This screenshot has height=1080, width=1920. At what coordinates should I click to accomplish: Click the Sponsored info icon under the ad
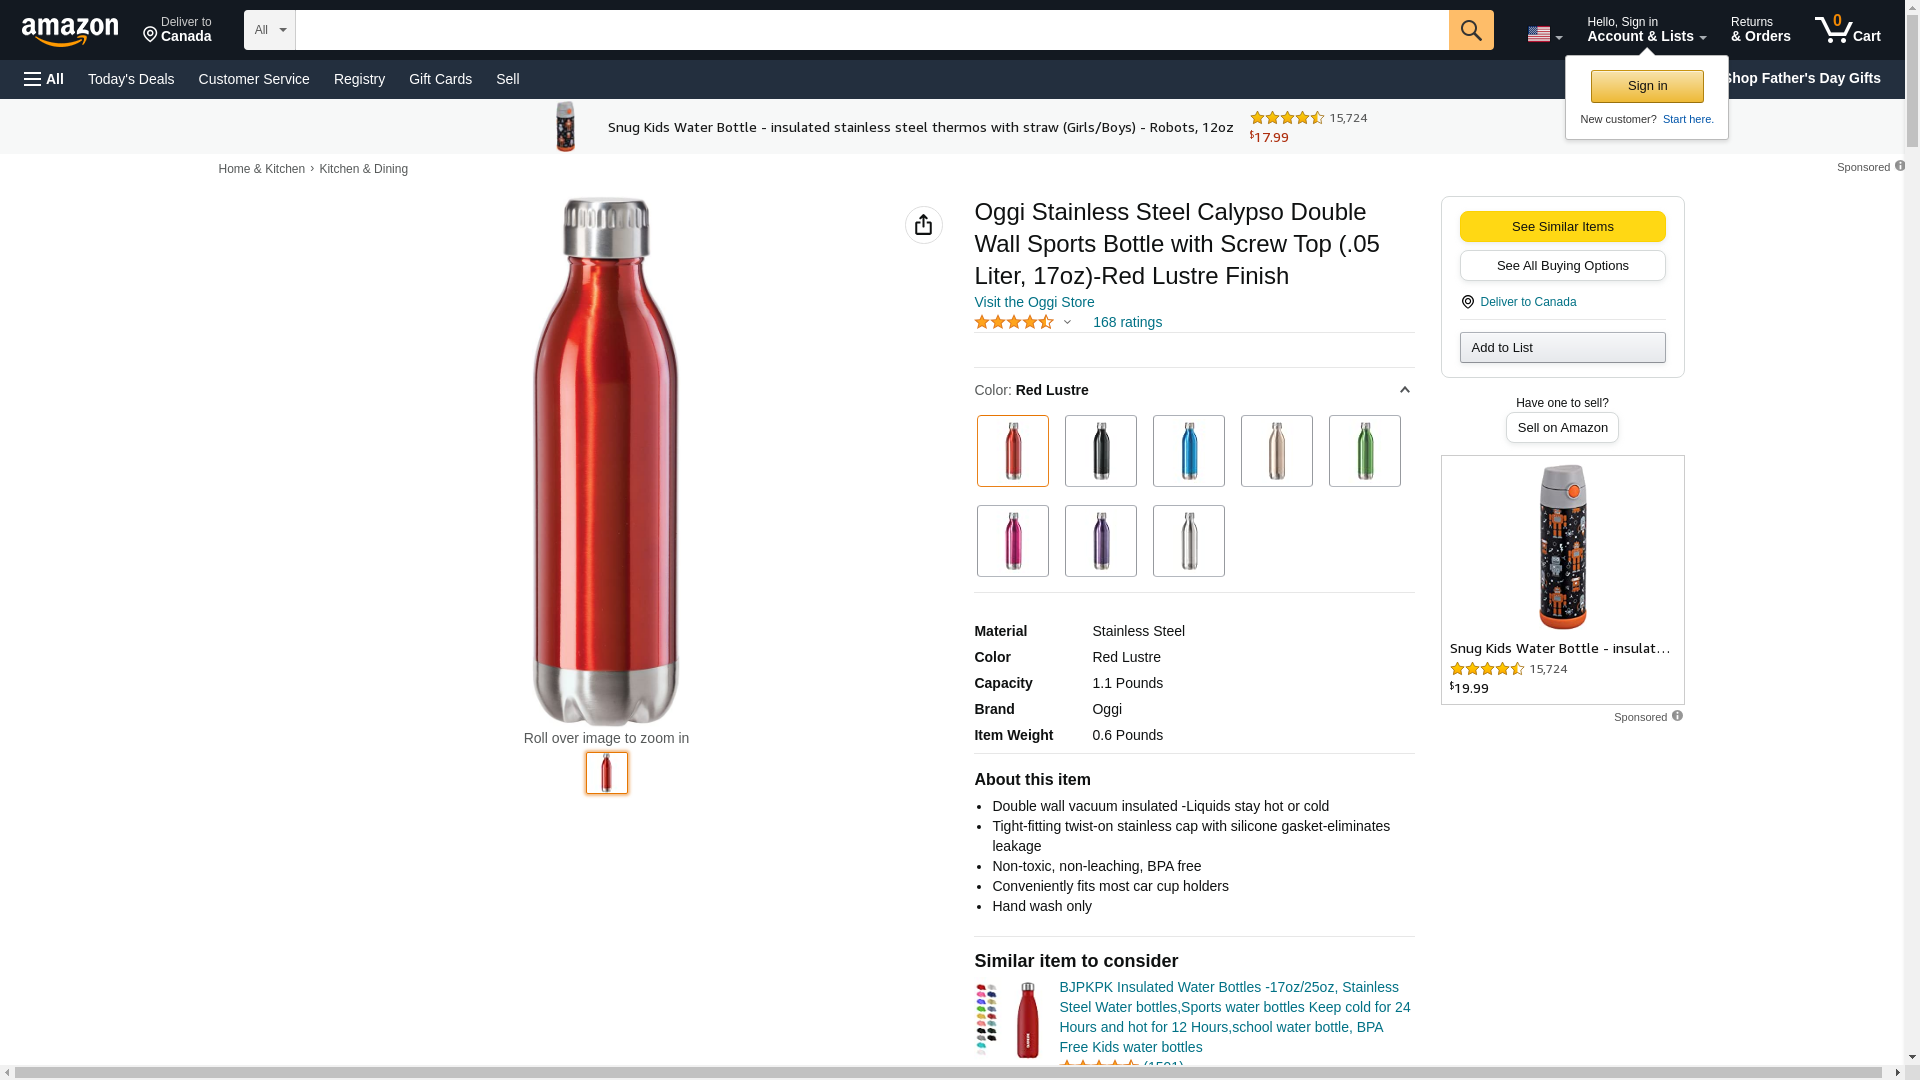coord(1677,716)
